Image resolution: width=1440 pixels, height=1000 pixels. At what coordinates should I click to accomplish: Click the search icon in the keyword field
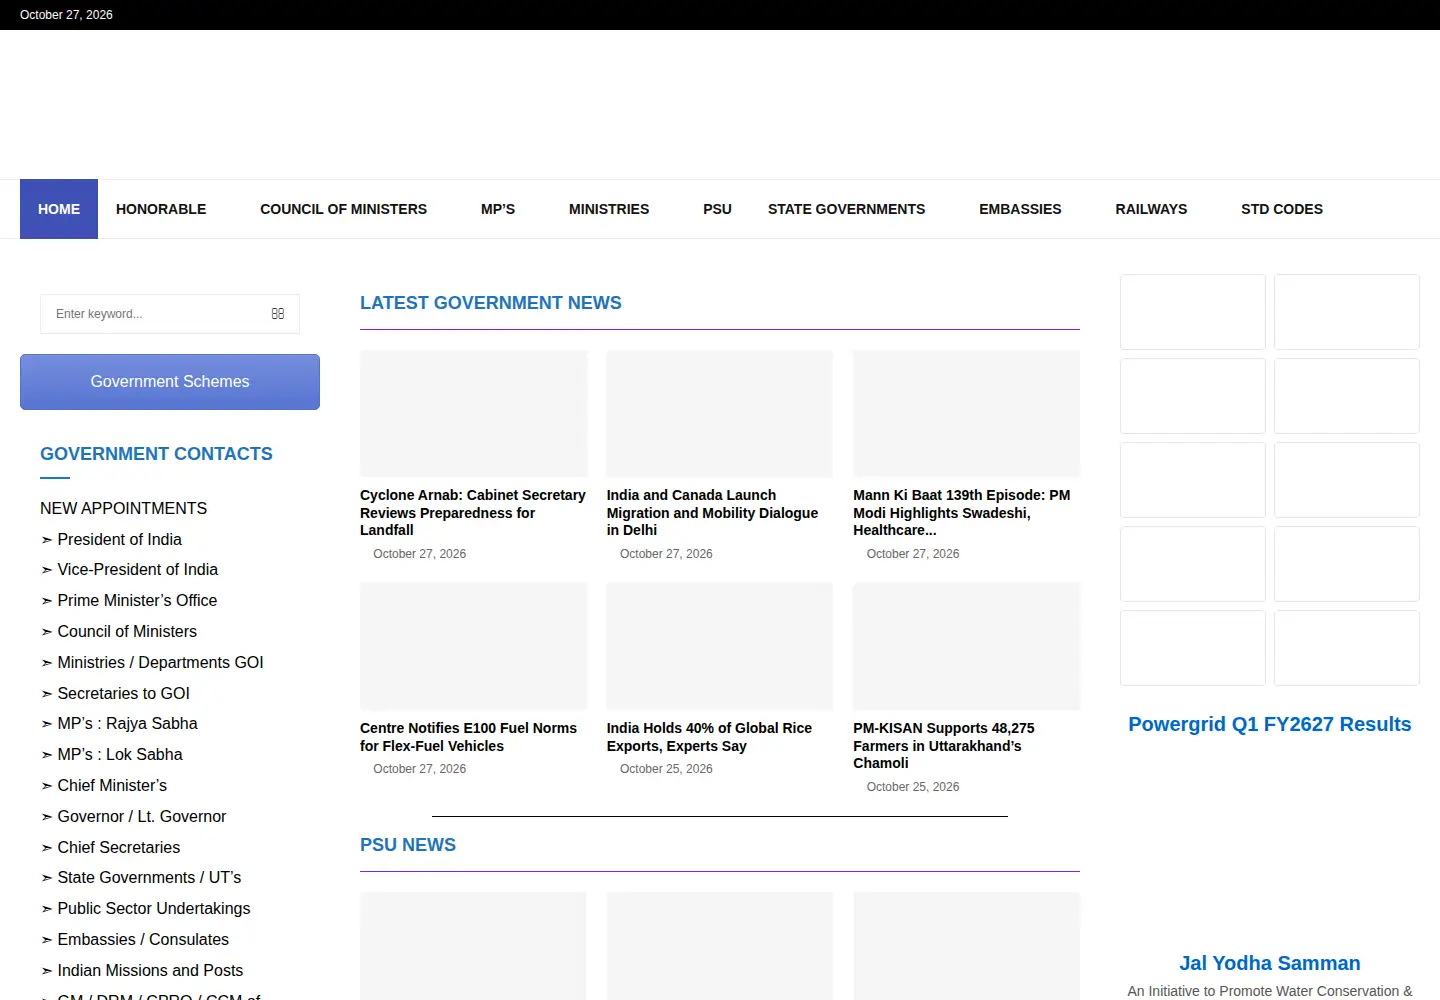pyautogui.click(x=278, y=314)
